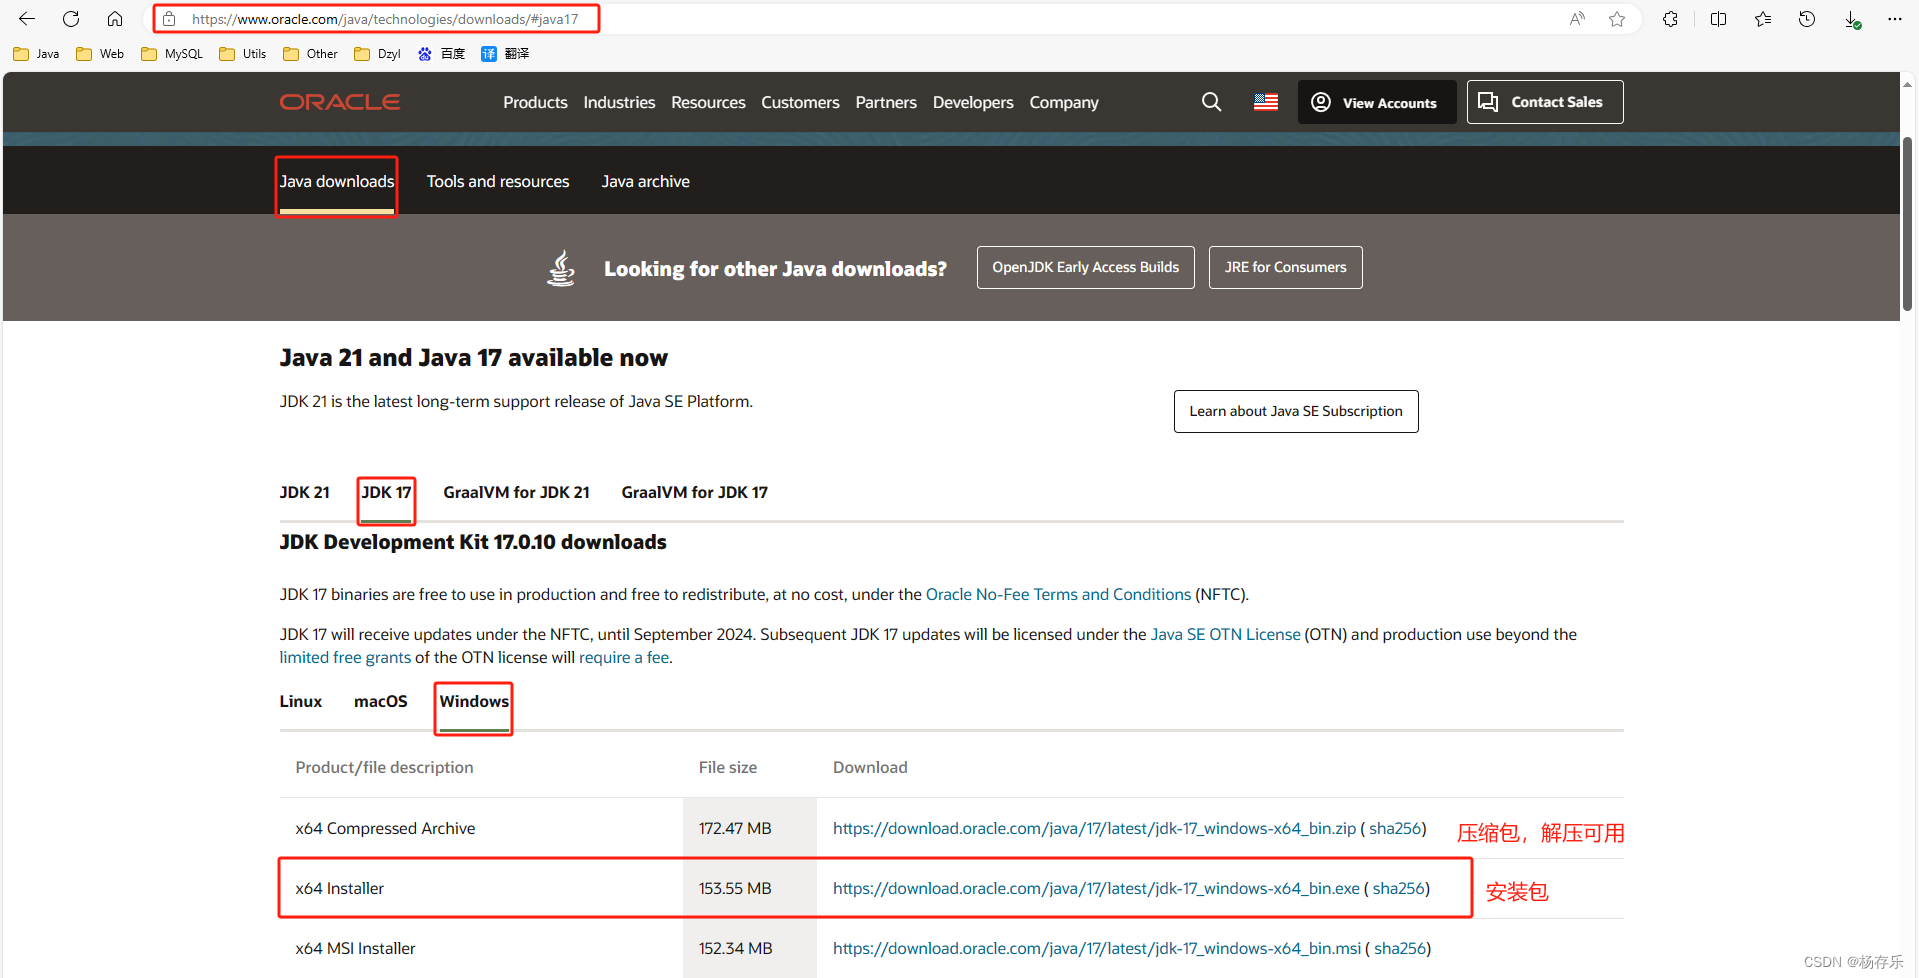The width and height of the screenshot is (1919, 978).
Task: Open the Company menu
Action: 1064,102
